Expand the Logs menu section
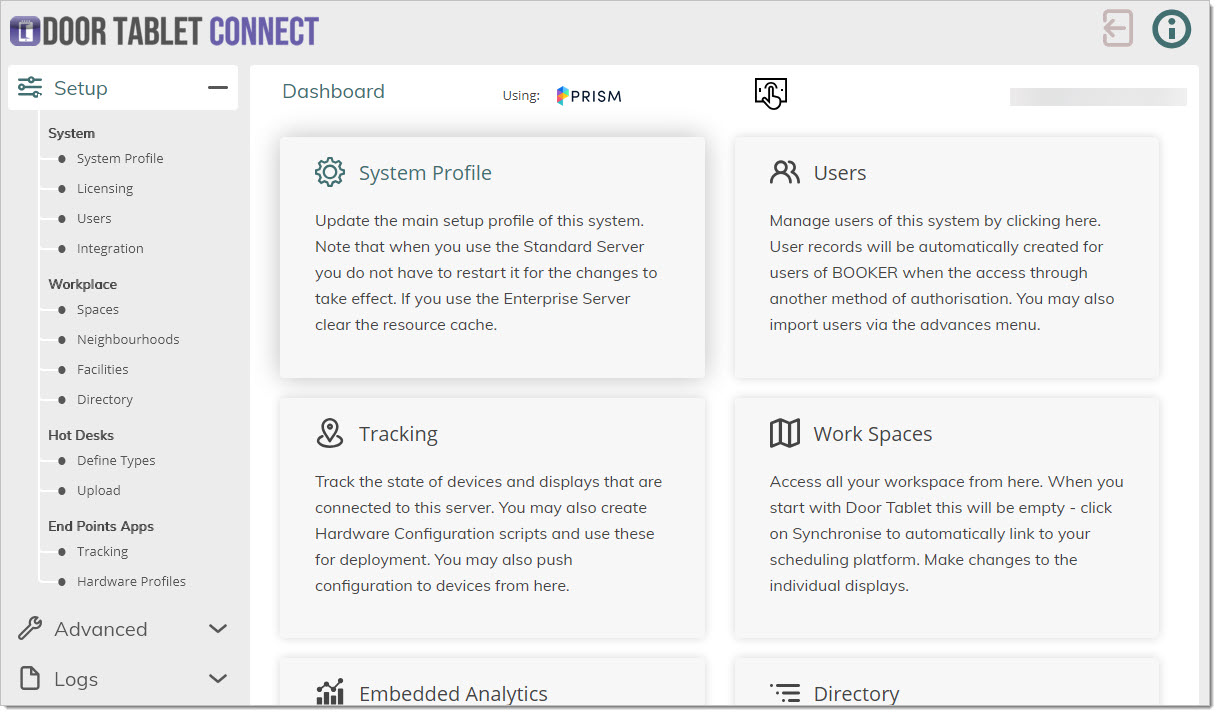Screen dimensions: 1218x714 [217, 679]
